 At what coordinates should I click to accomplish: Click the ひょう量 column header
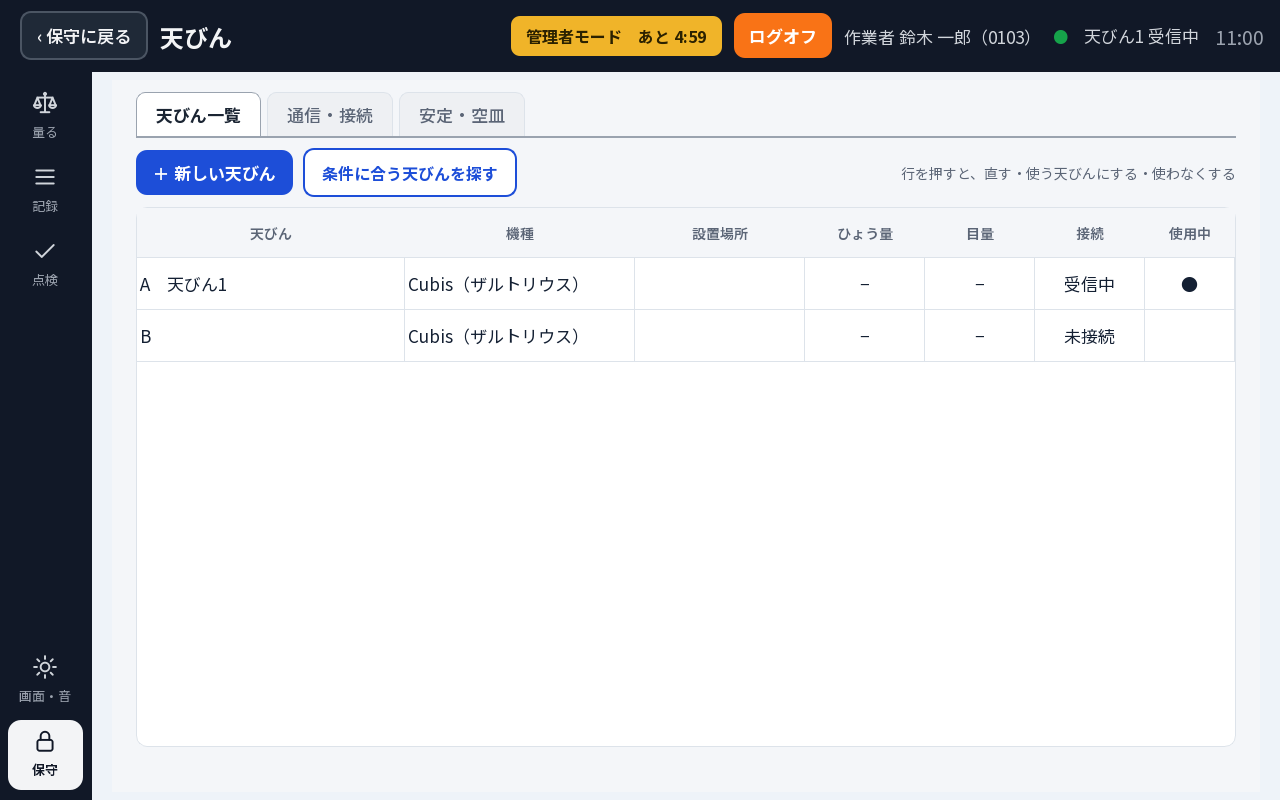[865, 233]
